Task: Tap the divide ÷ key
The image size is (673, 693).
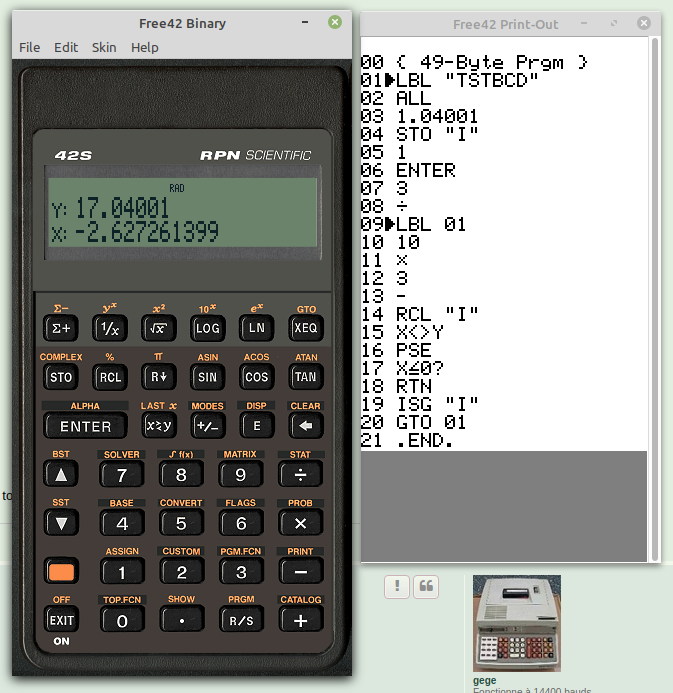Action: pos(300,475)
